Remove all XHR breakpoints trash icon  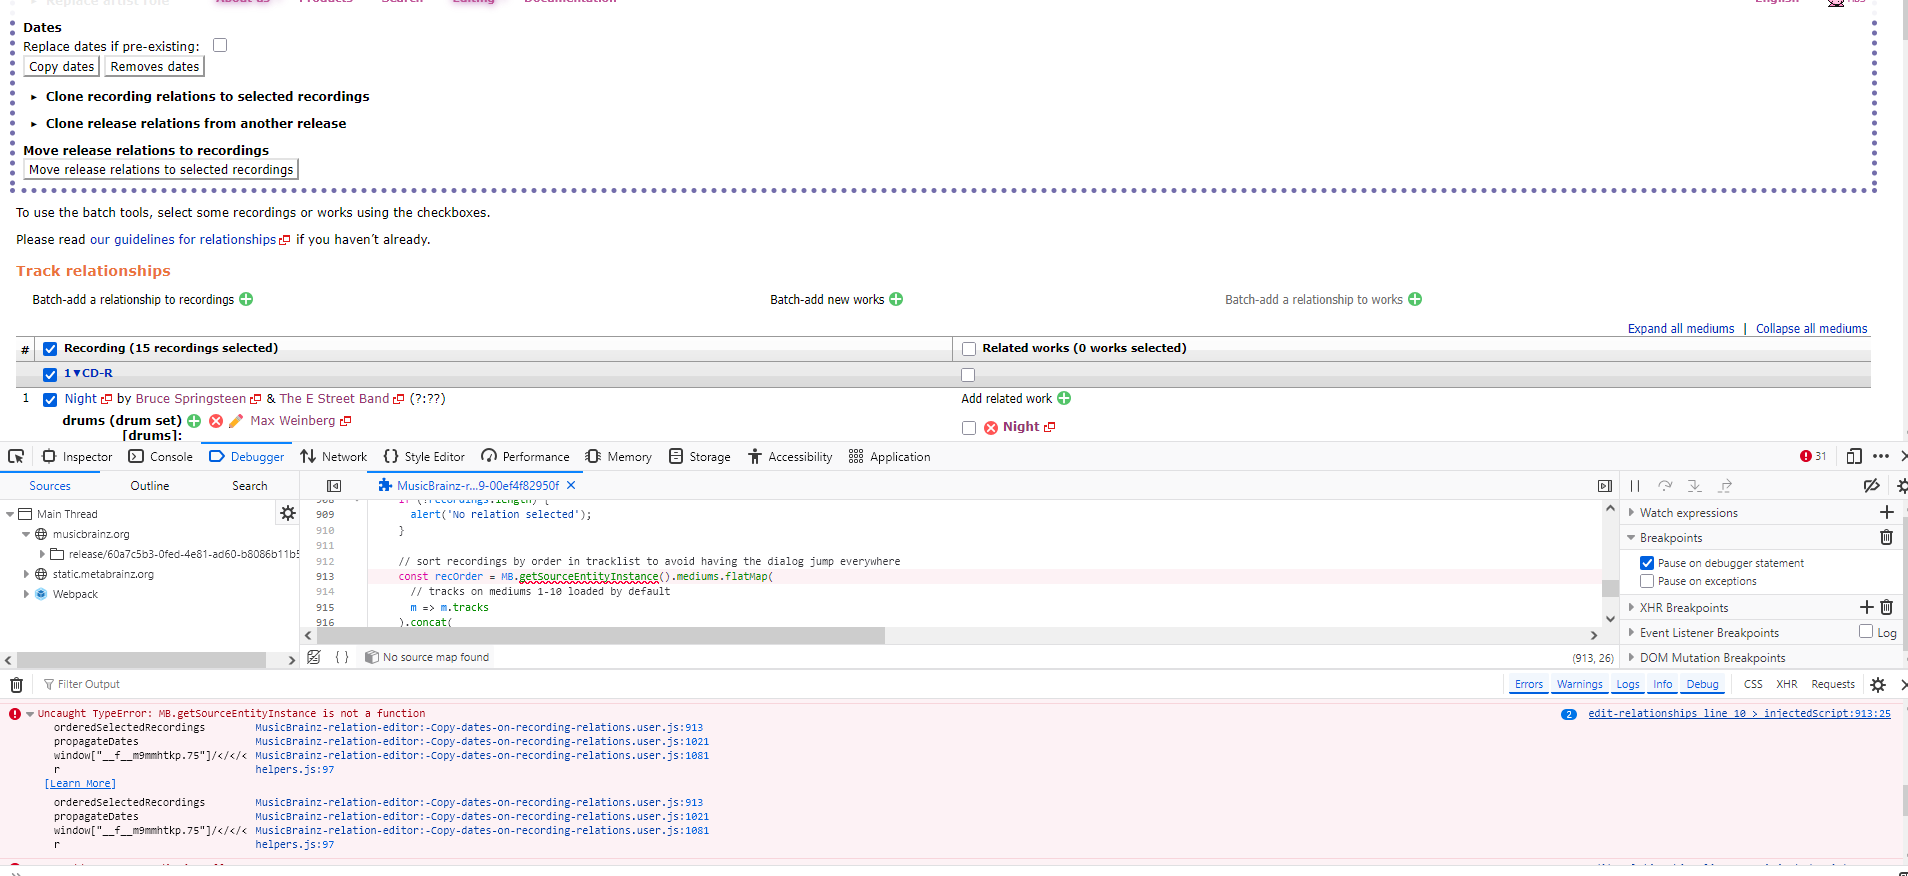click(x=1887, y=607)
